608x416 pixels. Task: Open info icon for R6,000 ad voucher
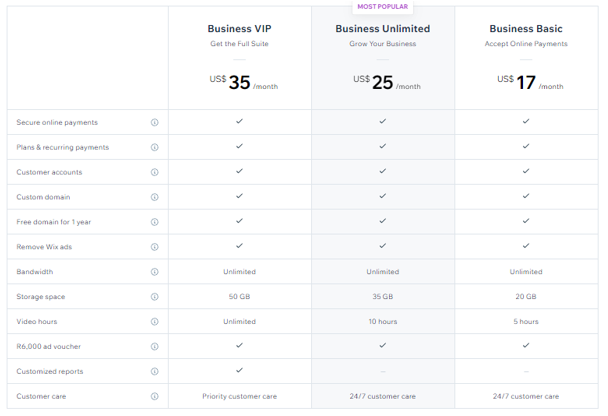click(x=154, y=346)
